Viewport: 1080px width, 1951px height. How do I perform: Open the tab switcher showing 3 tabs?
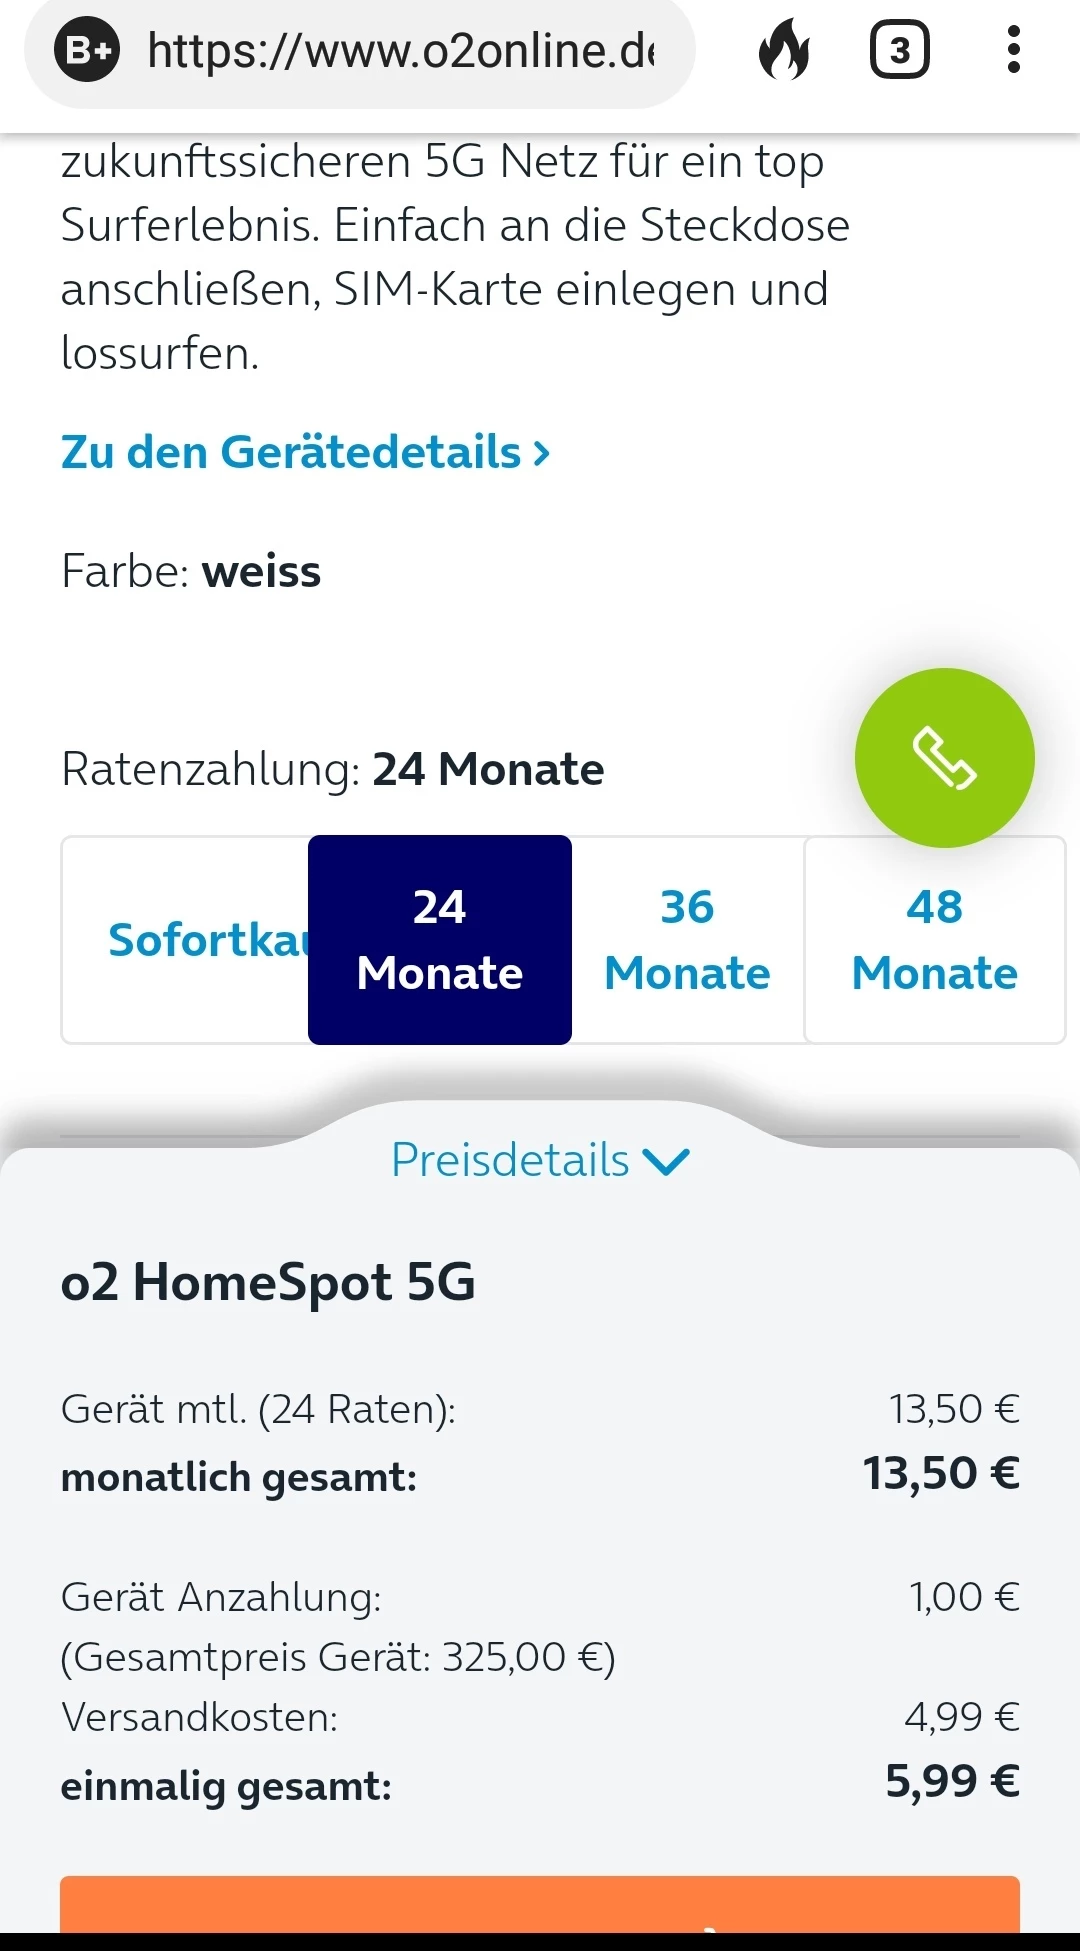tap(899, 50)
